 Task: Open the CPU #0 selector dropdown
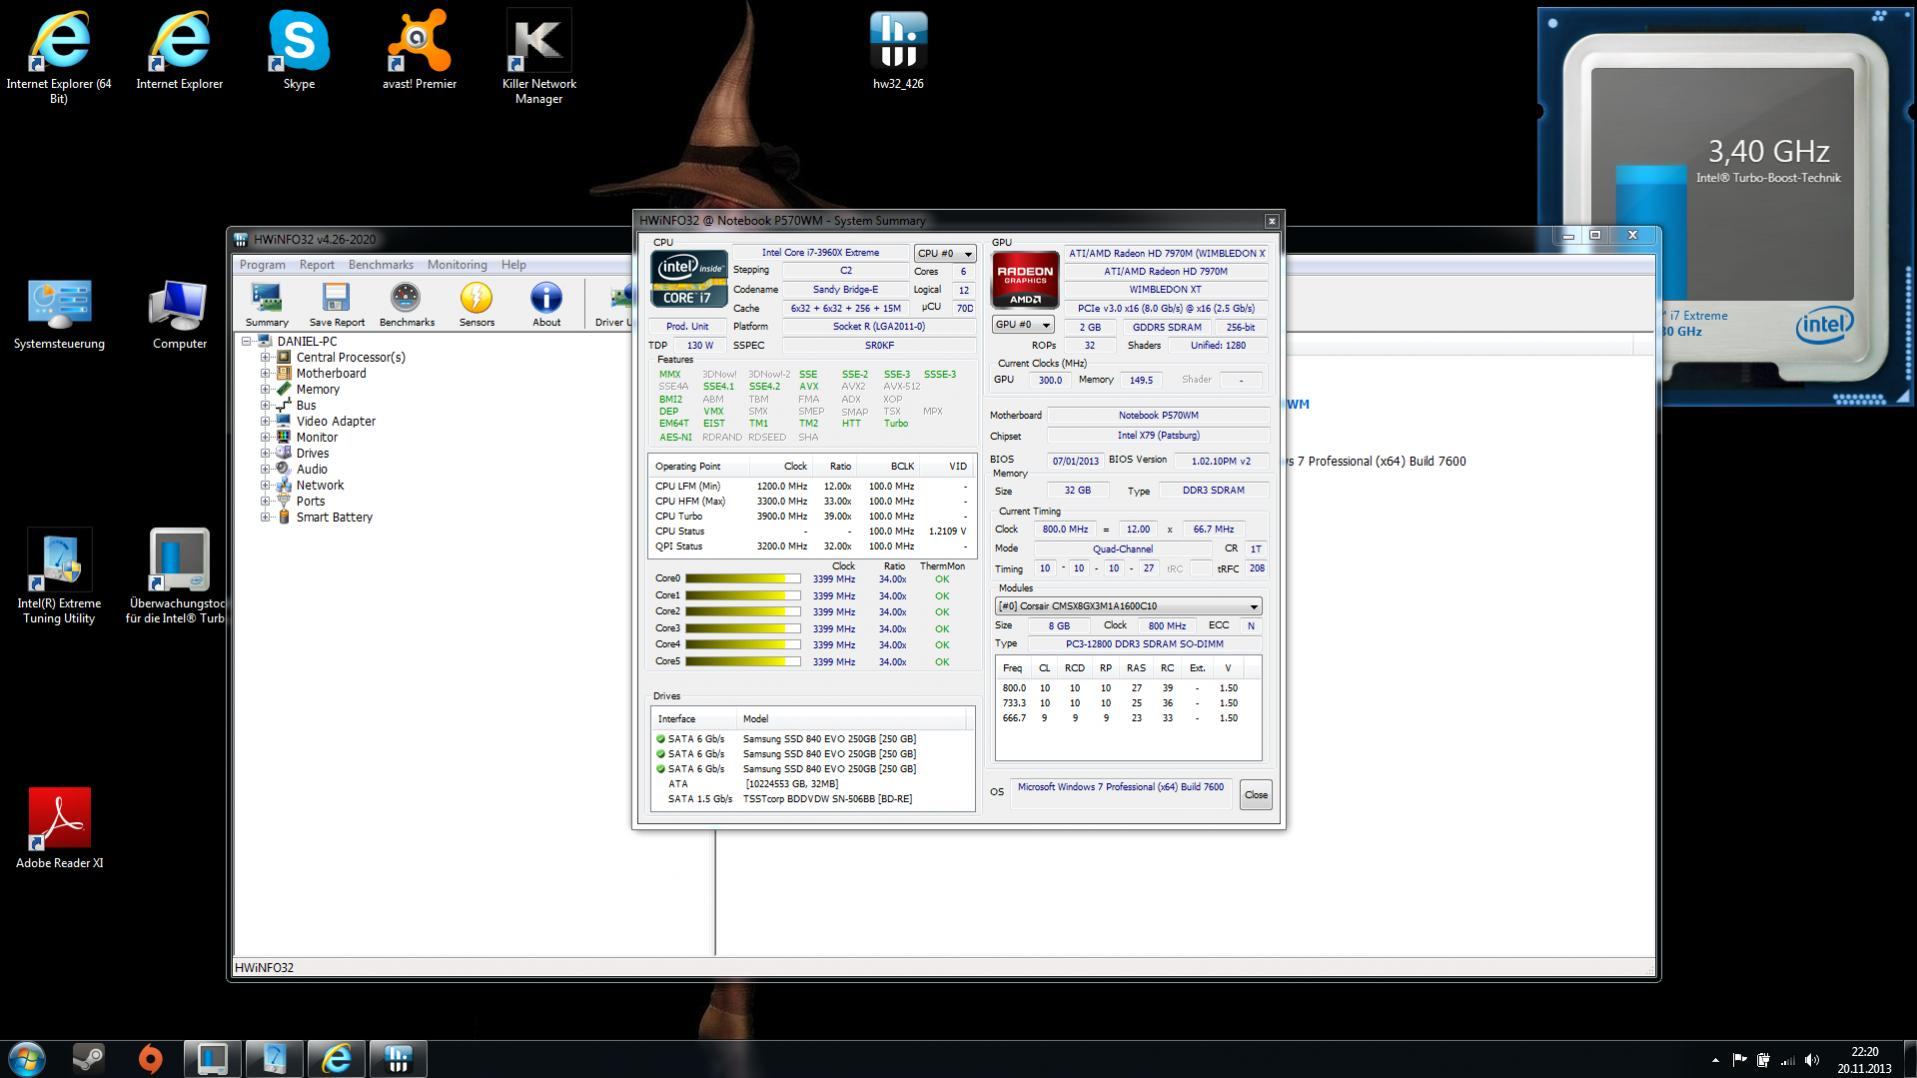944,254
